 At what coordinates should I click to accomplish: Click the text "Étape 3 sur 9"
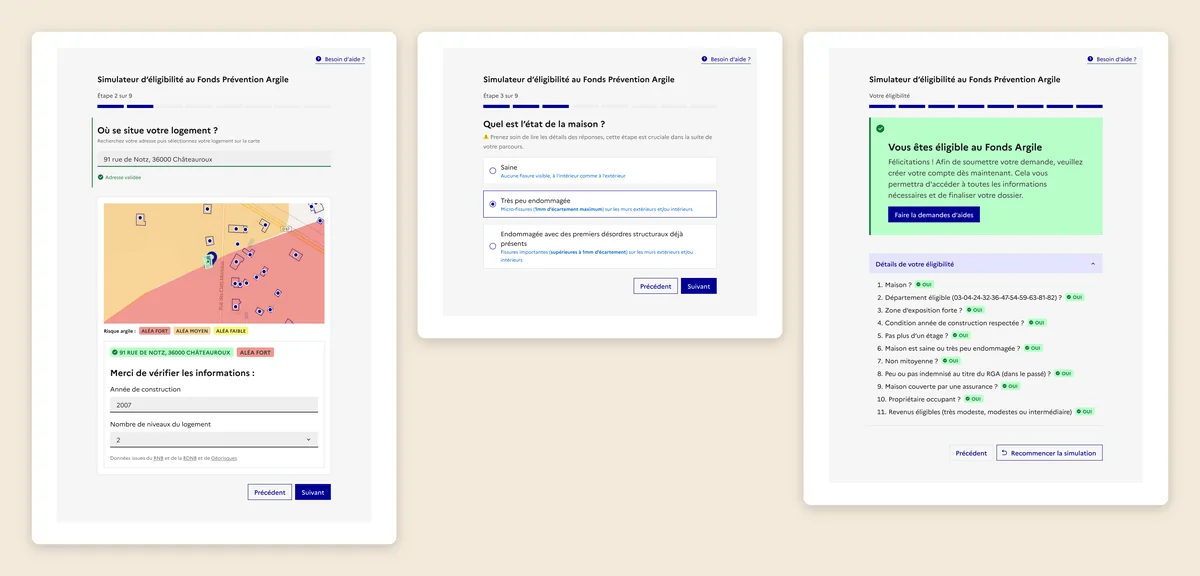tap(501, 96)
